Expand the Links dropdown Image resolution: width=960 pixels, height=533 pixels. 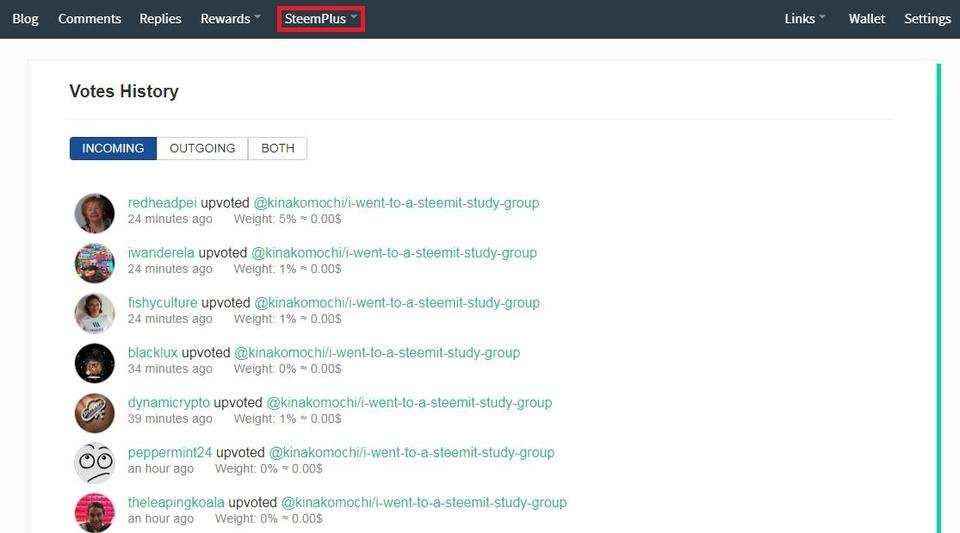point(805,19)
